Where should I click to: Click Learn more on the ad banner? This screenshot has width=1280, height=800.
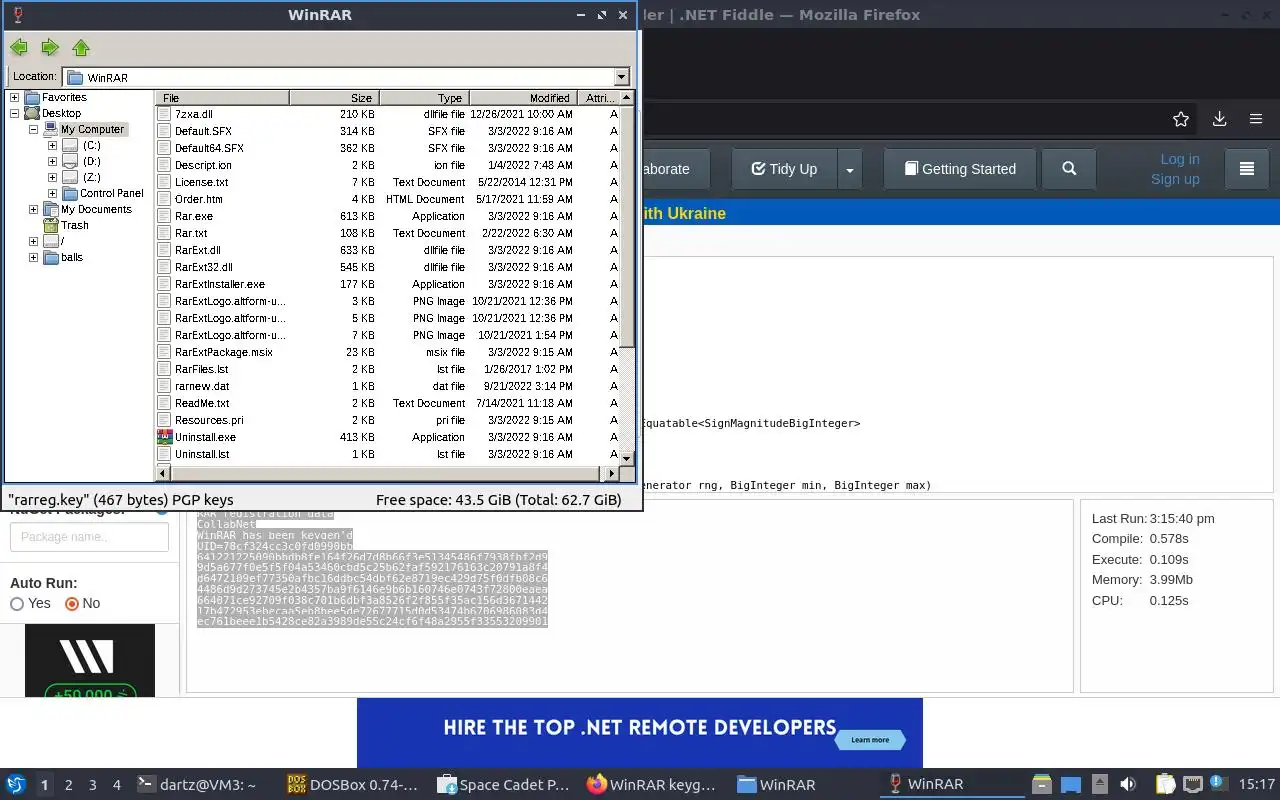tap(870, 740)
